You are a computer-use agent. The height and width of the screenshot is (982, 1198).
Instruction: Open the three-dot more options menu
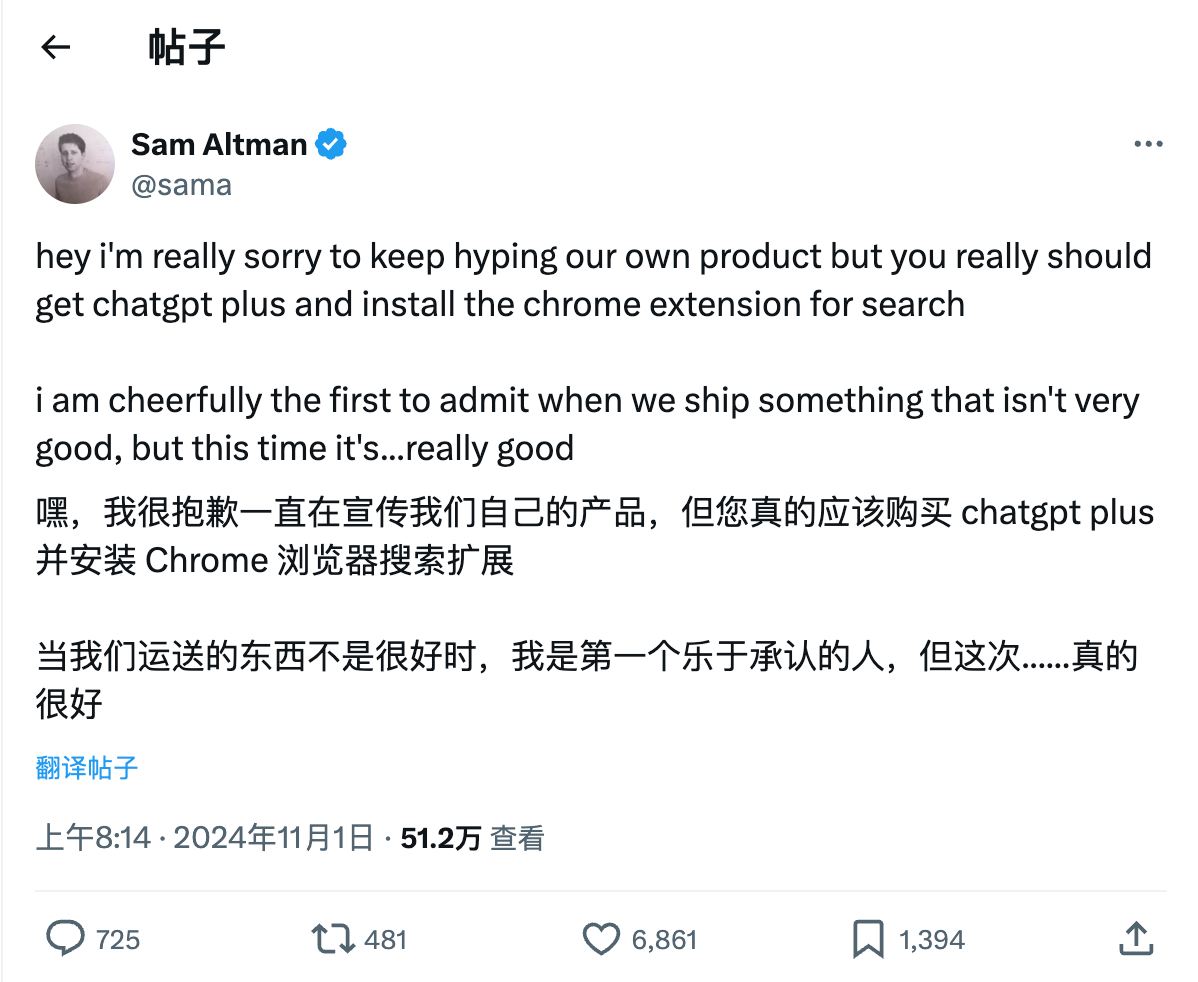(x=1148, y=145)
